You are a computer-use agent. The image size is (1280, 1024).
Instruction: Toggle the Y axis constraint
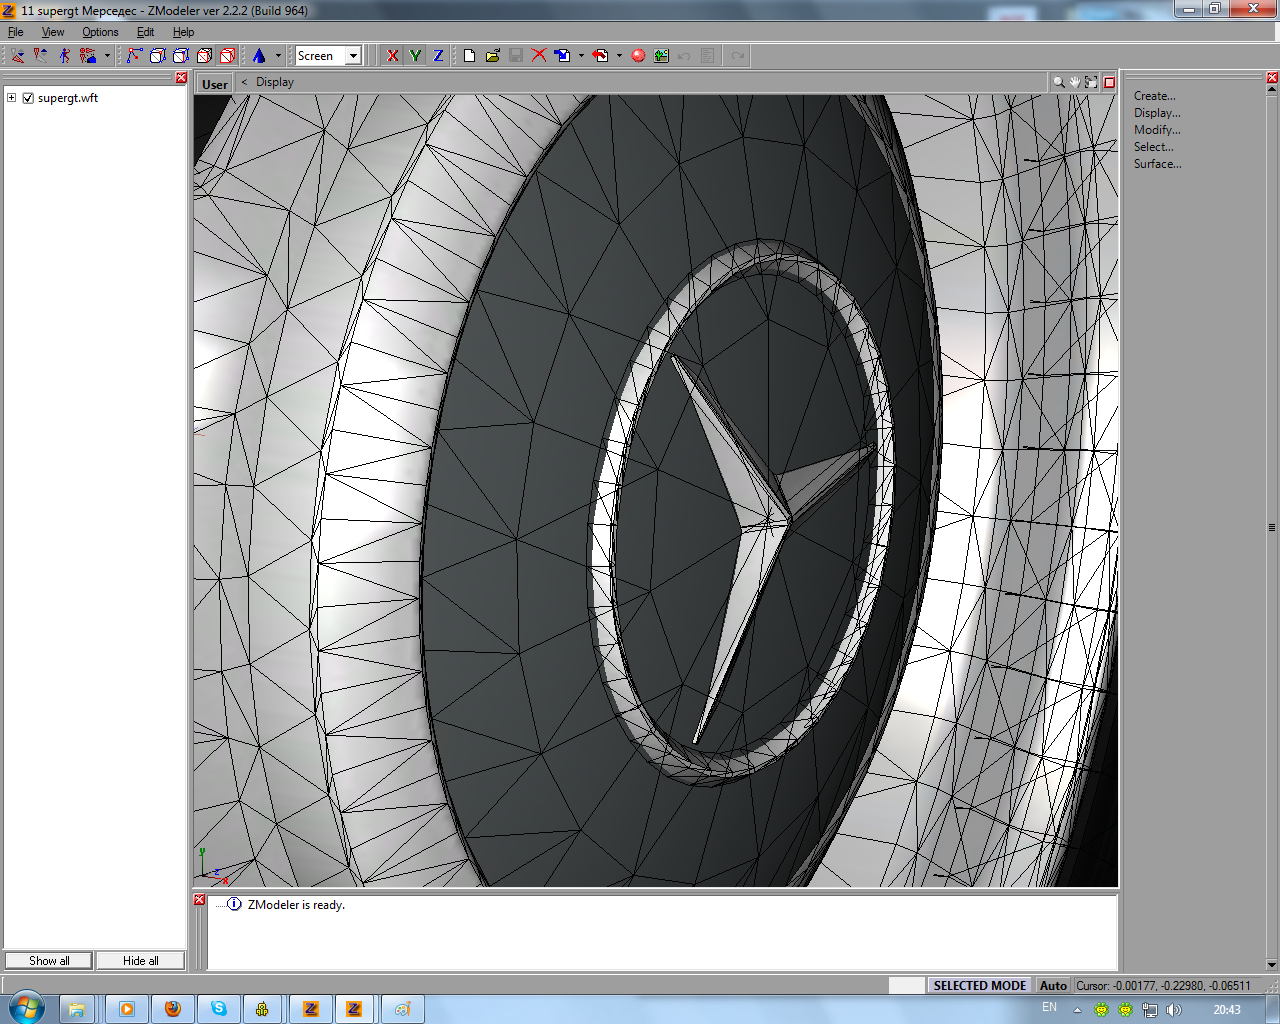point(415,56)
